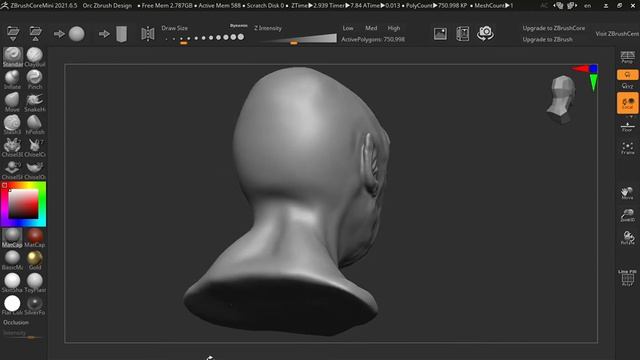Select the Slash3 brush

[12, 124]
